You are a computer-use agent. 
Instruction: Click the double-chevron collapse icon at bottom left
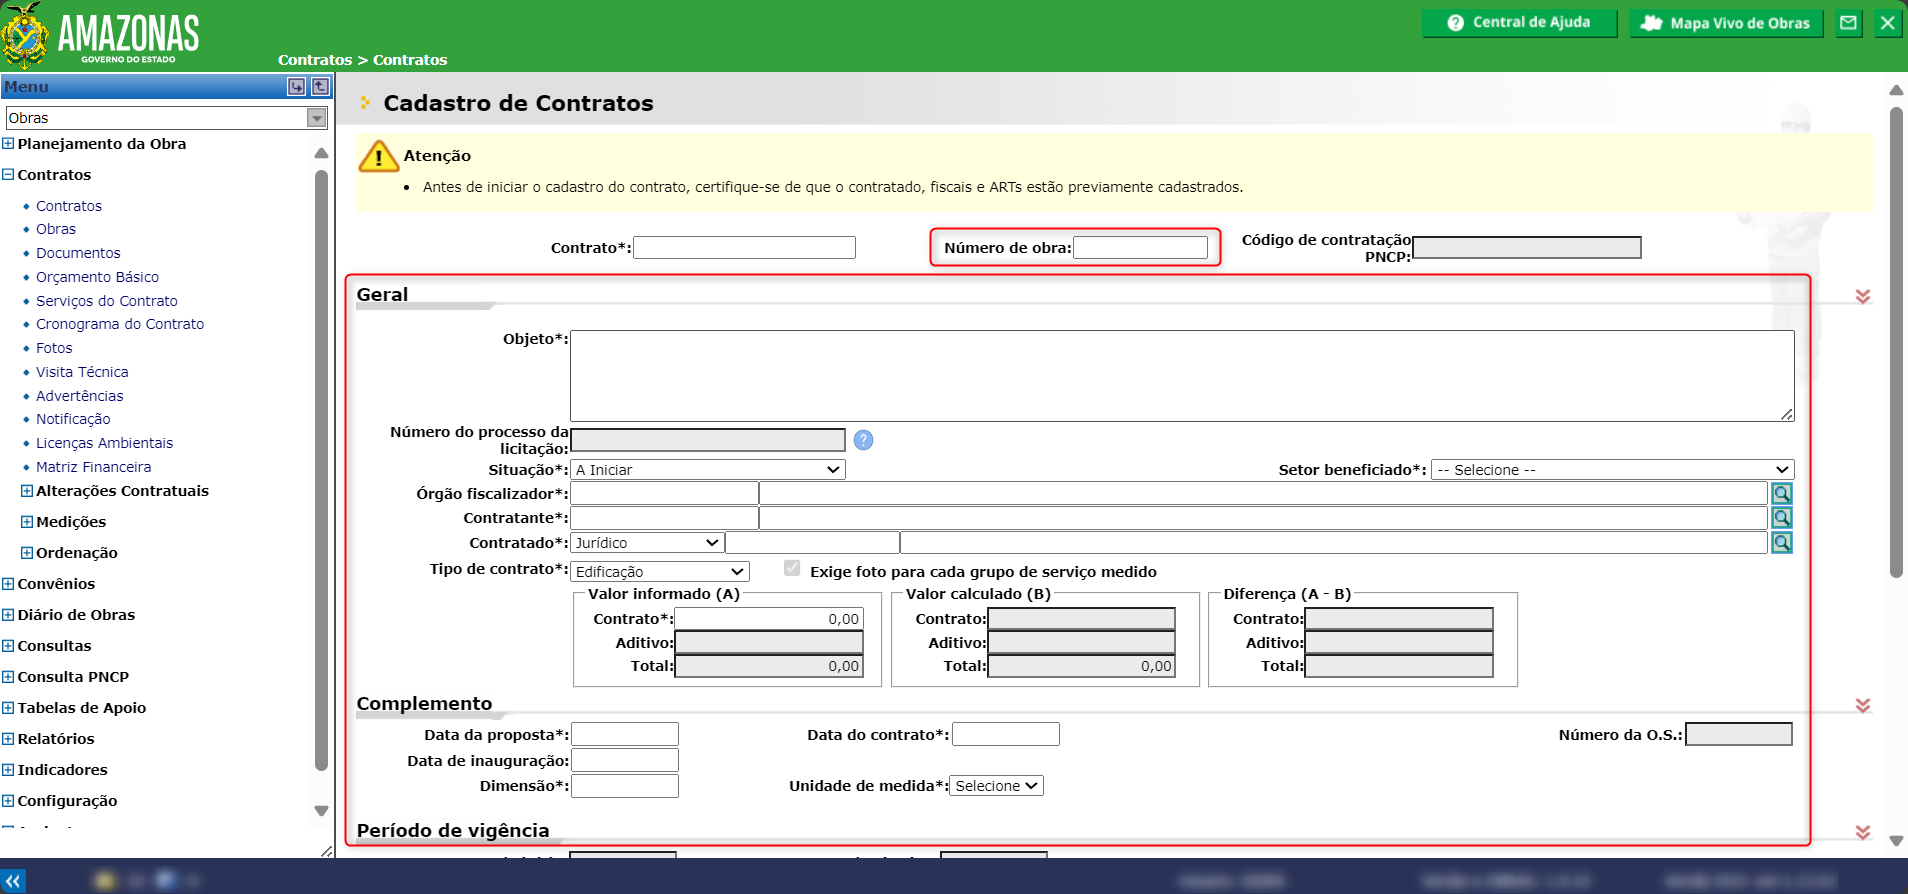[x=13, y=881]
